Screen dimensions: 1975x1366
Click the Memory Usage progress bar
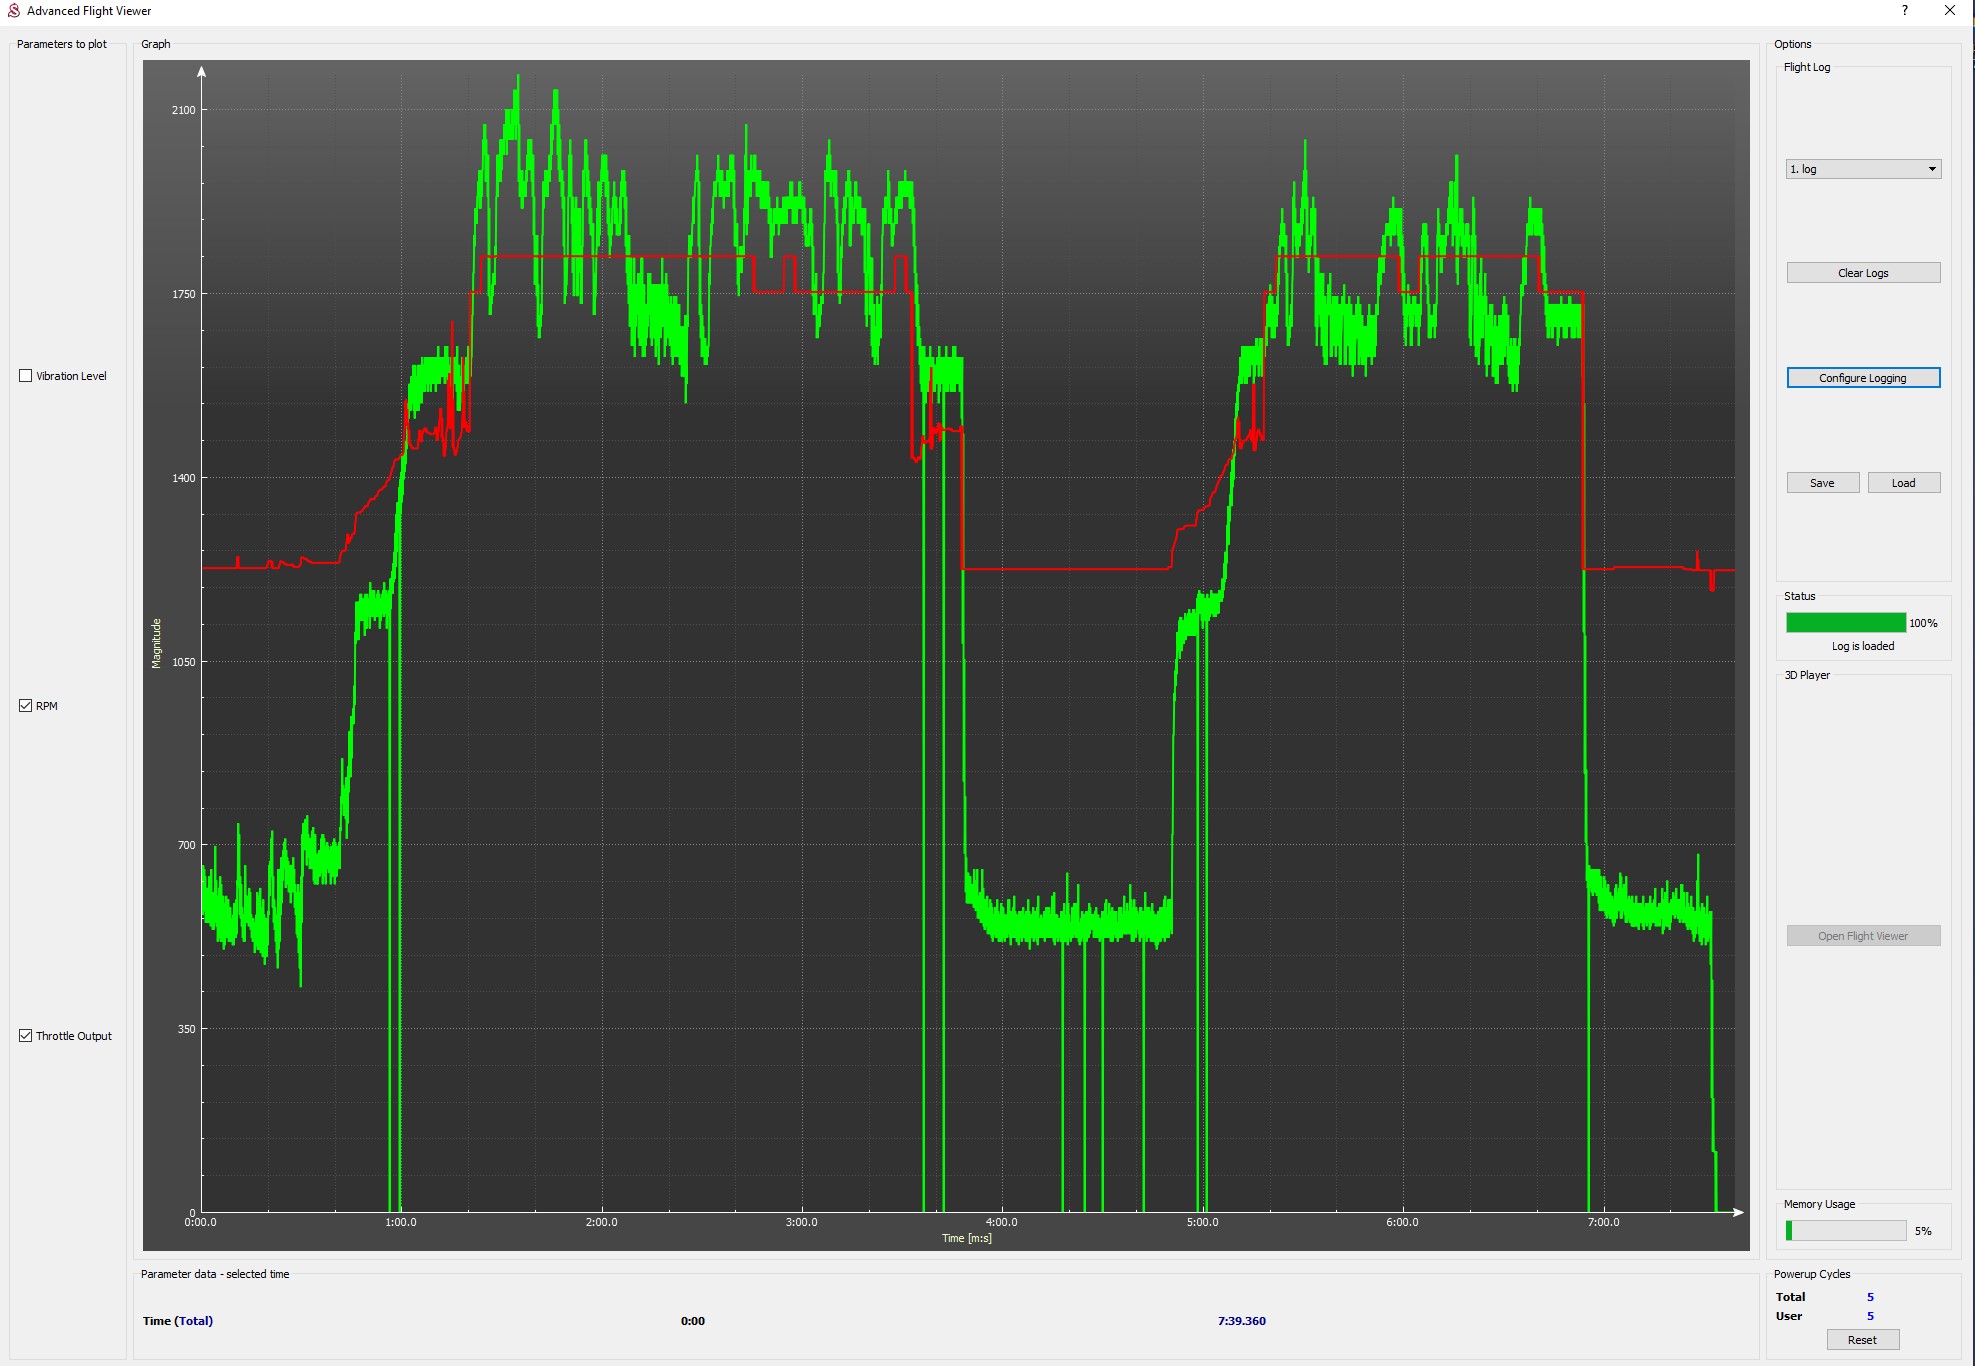[x=1845, y=1231]
